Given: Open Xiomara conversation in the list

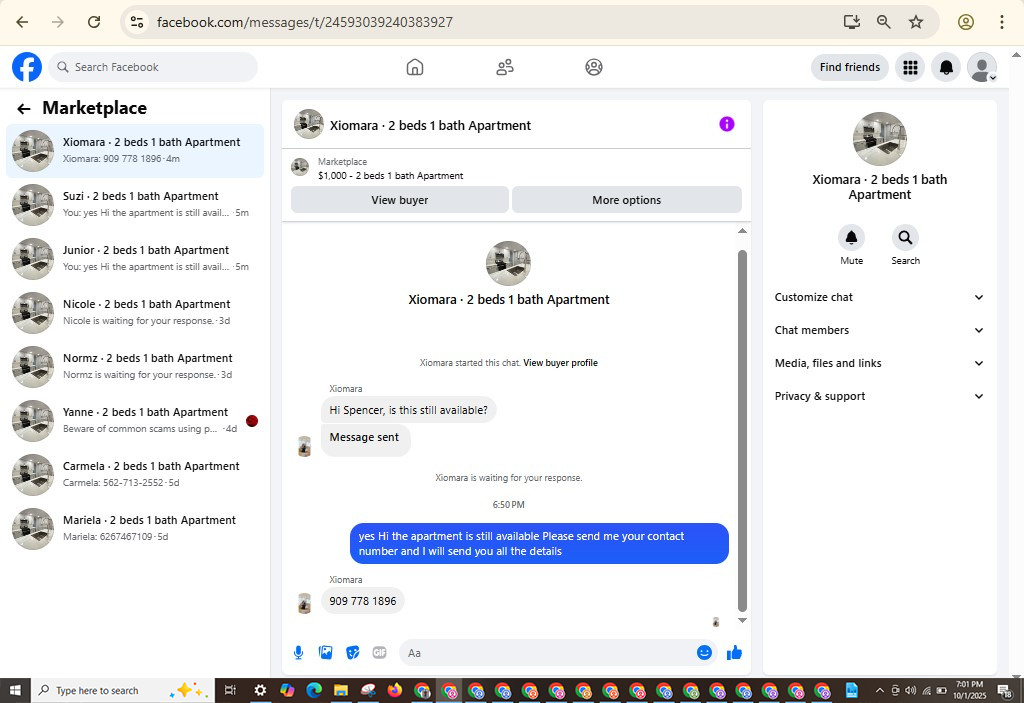Looking at the screenshot, I should point(135,151).
